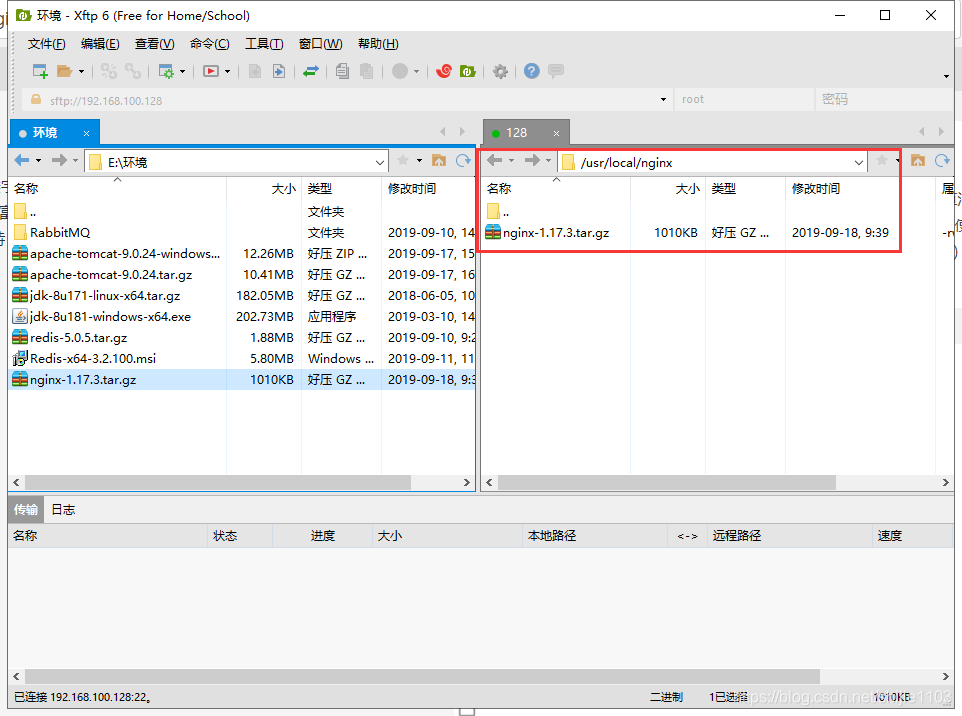Viewport: 962px width, 716px height.
Task: Expand the E:\环境 path dropdown
Action: click(x=380, y=163)
